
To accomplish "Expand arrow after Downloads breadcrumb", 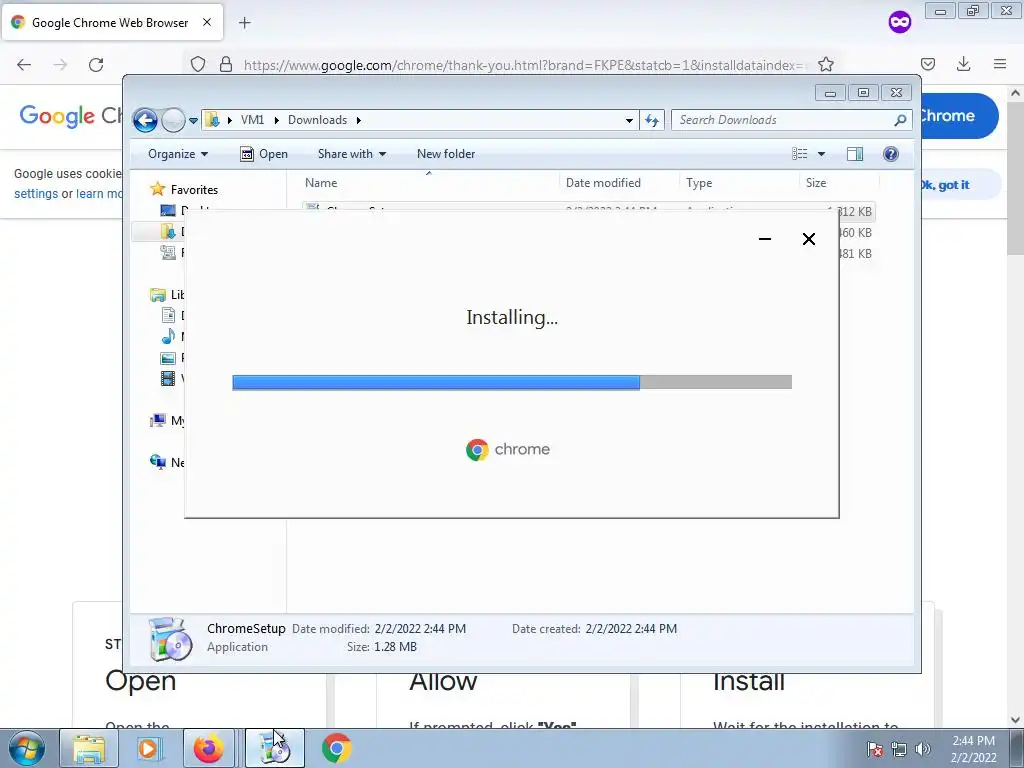I will (x=359, y=120).
